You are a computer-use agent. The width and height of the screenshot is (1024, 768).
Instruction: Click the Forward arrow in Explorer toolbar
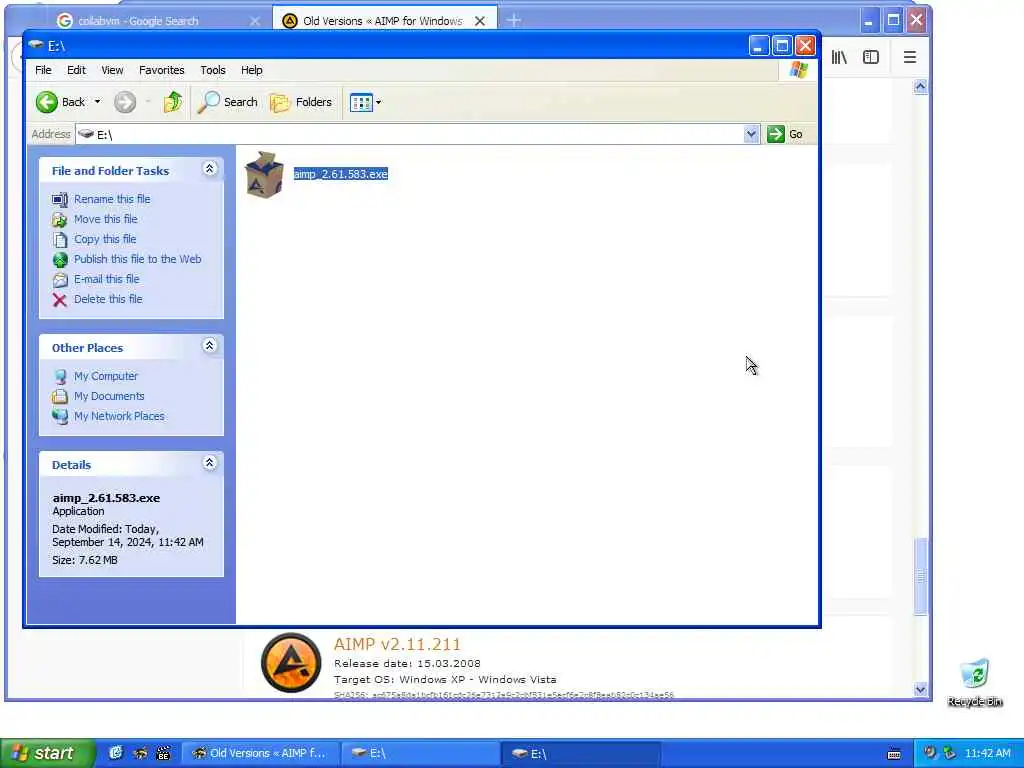(125, 102)
